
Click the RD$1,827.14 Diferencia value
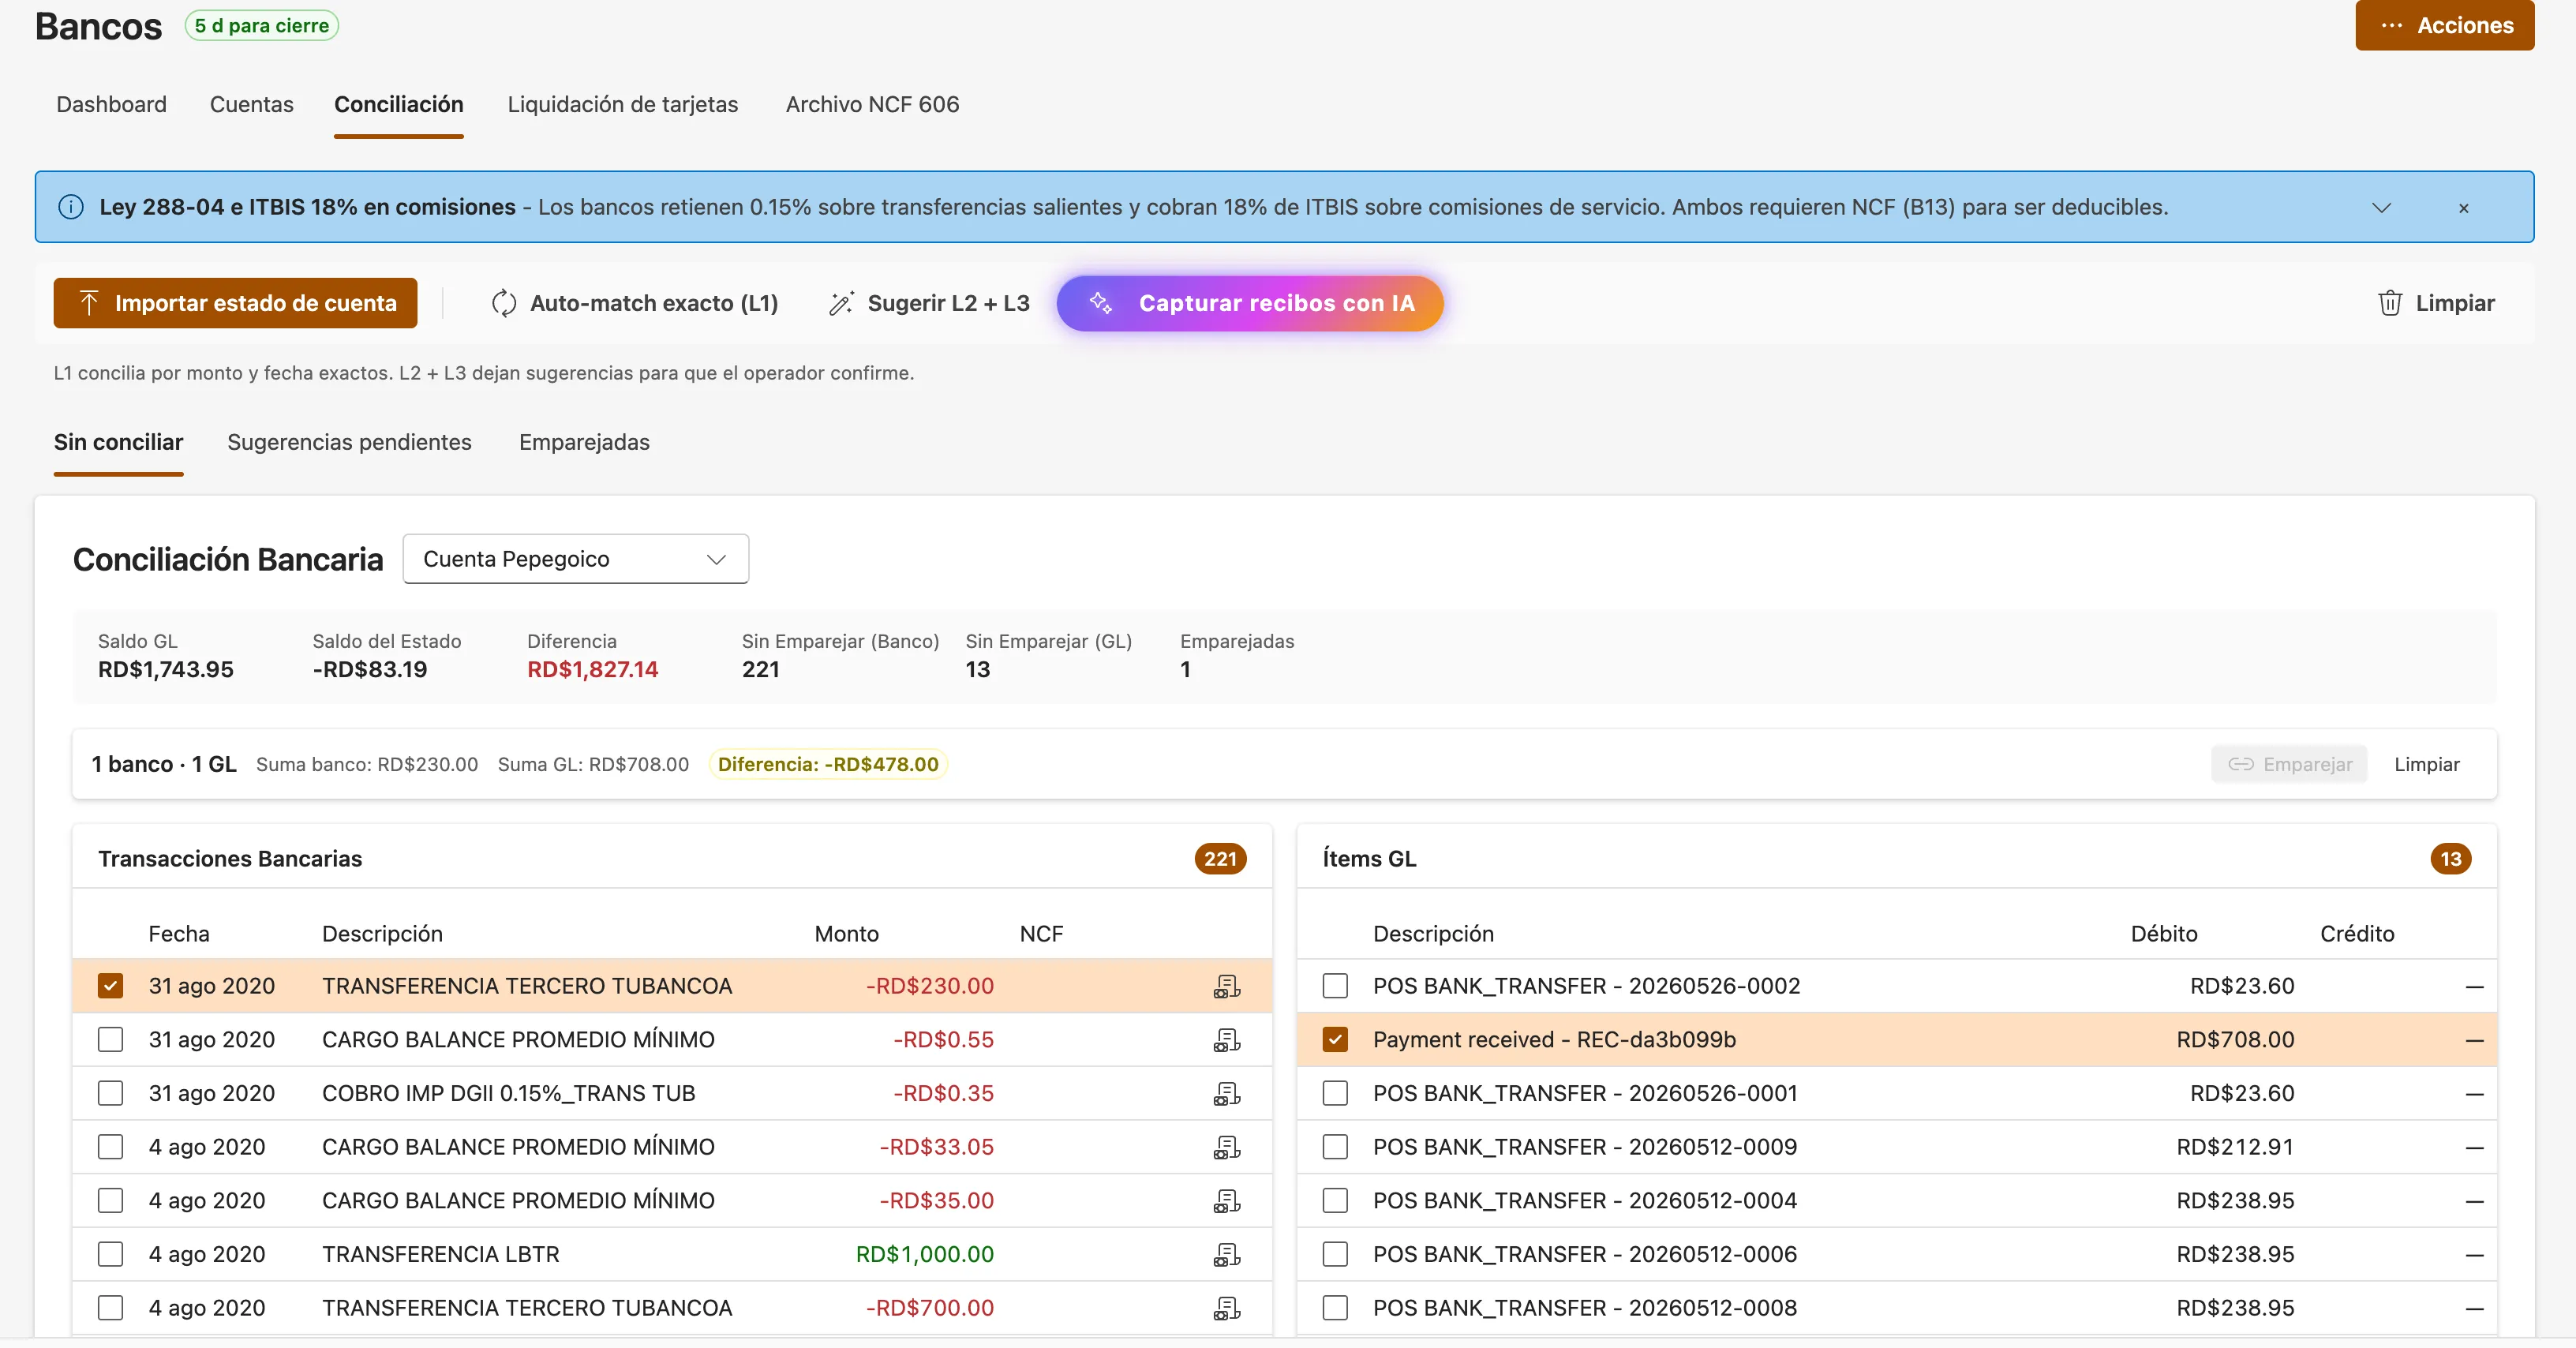(x=593, y=670)
